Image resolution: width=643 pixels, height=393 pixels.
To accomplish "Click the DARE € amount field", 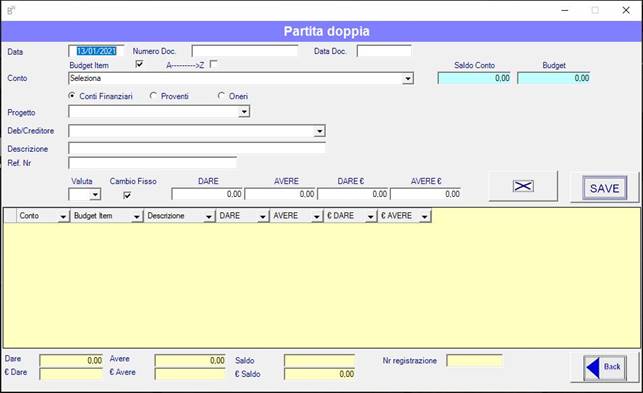I will tap(353, 194).
